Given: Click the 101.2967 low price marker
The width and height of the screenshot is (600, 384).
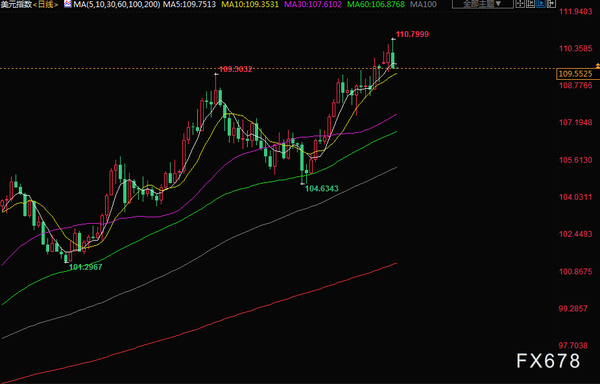Looking at the screenshot, I should (86, 267).
